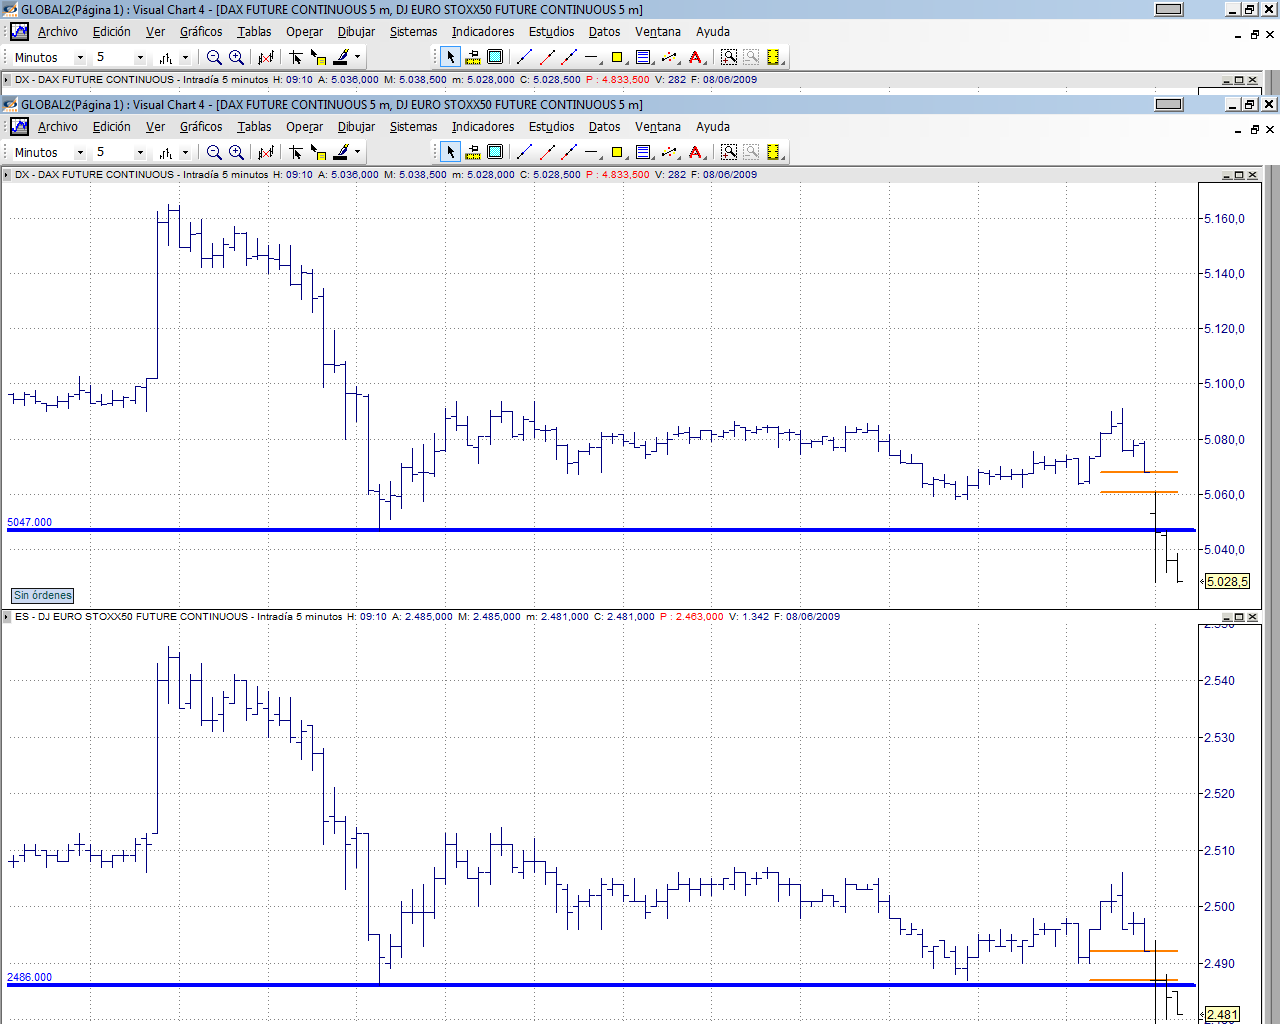Select the blue 2486 horizontal line on the STOXX50 chart
This screenshot has width=1280, height=1024.
point(600,985)
